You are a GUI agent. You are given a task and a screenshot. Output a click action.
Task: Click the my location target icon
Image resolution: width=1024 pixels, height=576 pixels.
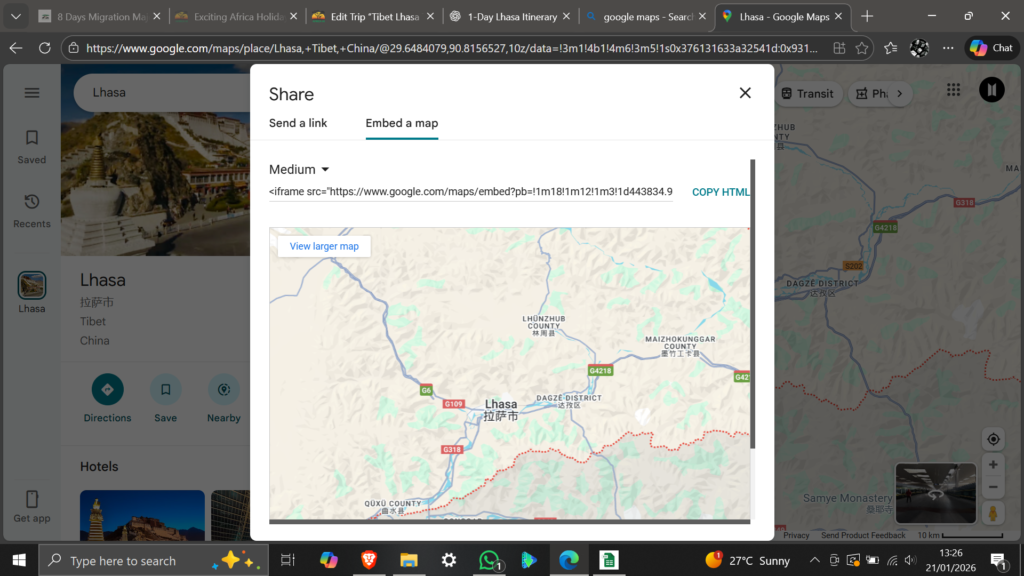pos(993,439)
